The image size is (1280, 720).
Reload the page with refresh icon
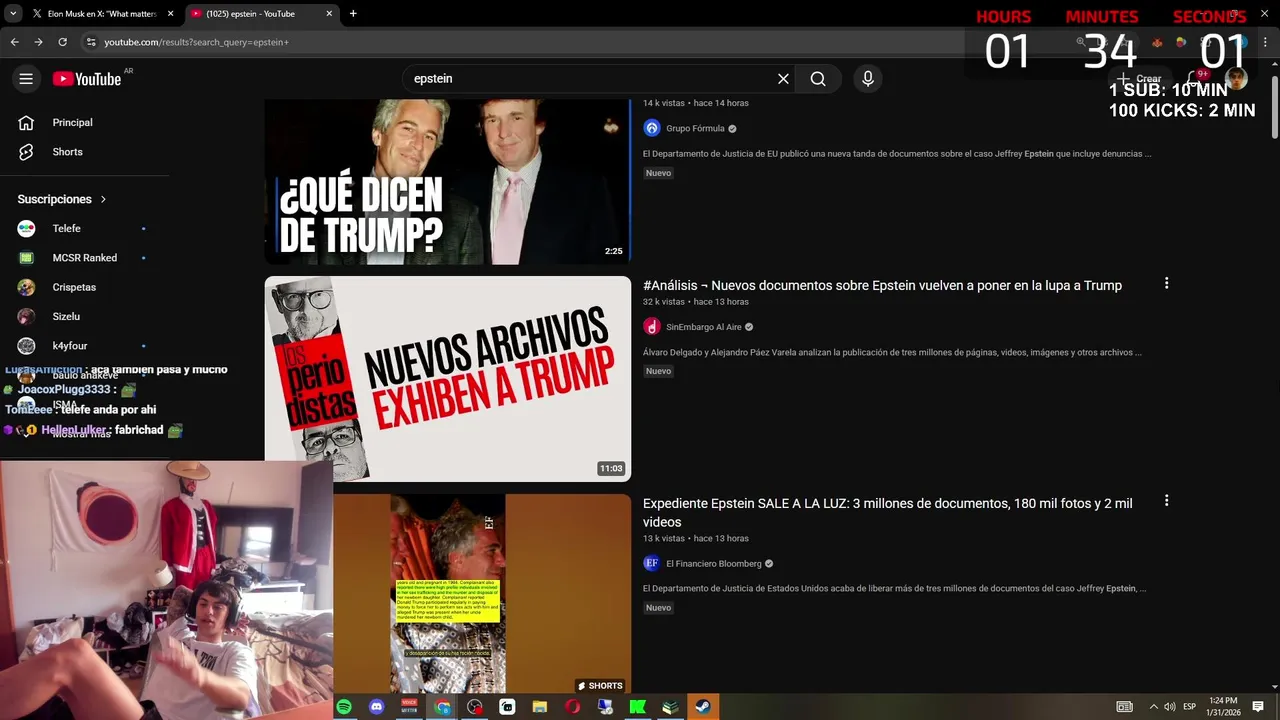tap(62, 42)
